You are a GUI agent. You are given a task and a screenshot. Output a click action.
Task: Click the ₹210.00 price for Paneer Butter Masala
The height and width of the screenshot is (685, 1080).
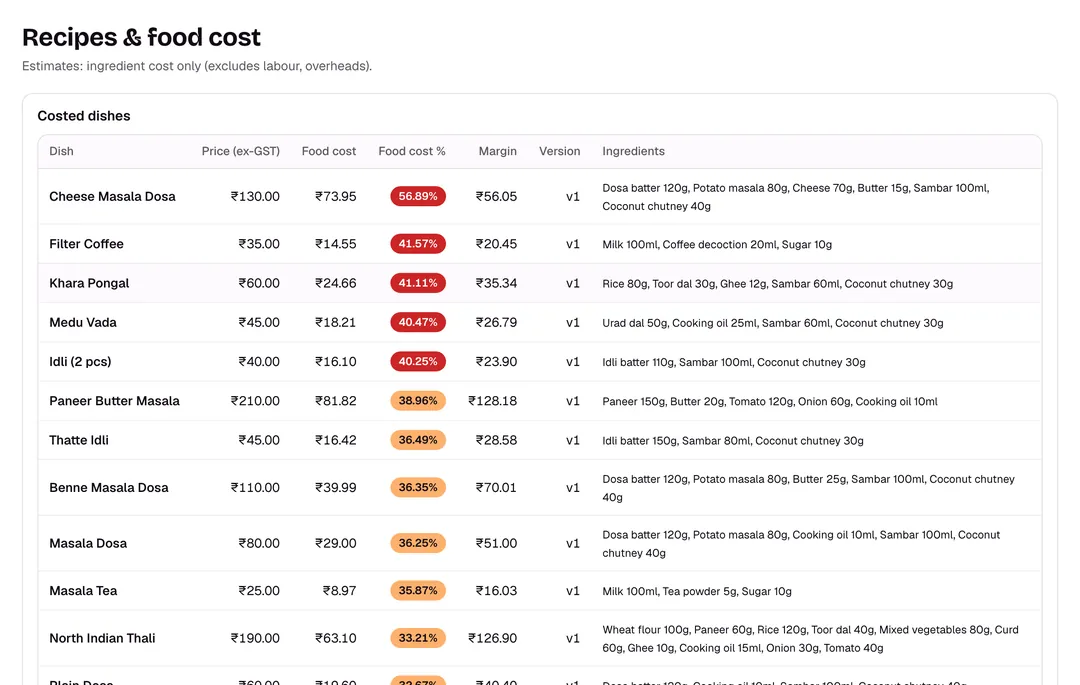tap(255, 401)
